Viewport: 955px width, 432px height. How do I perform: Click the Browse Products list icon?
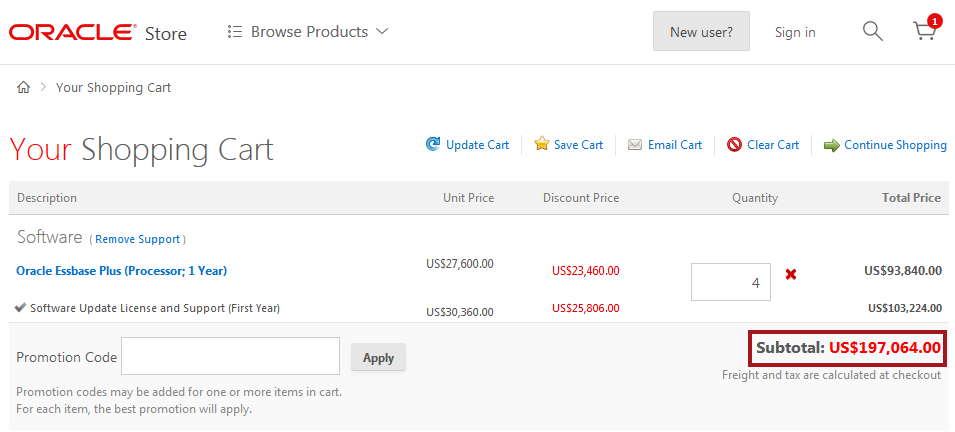tap(234, 32)
